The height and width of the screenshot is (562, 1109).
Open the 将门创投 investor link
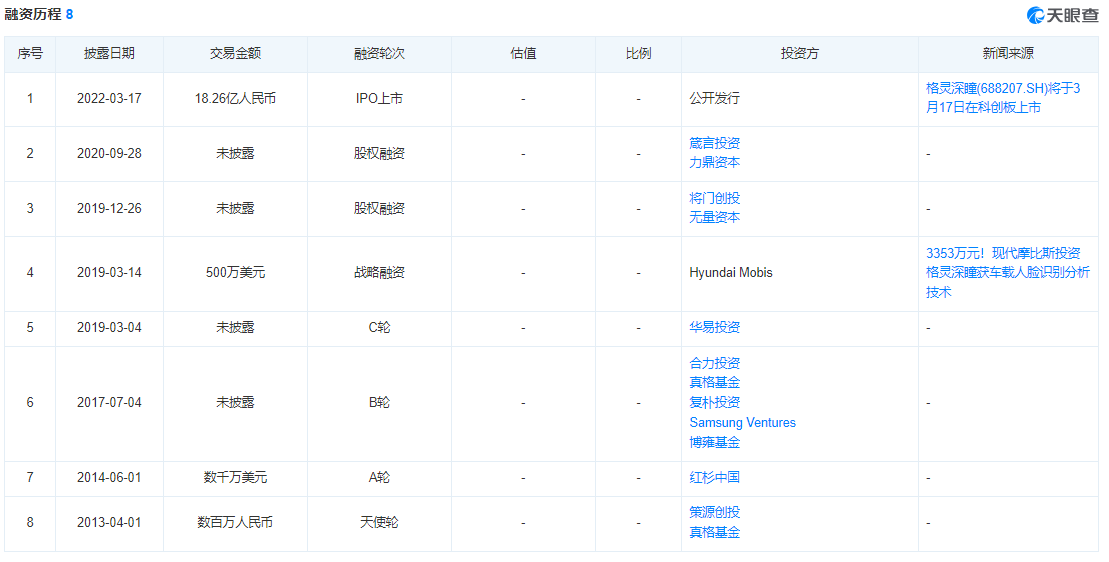coord(714,199)
